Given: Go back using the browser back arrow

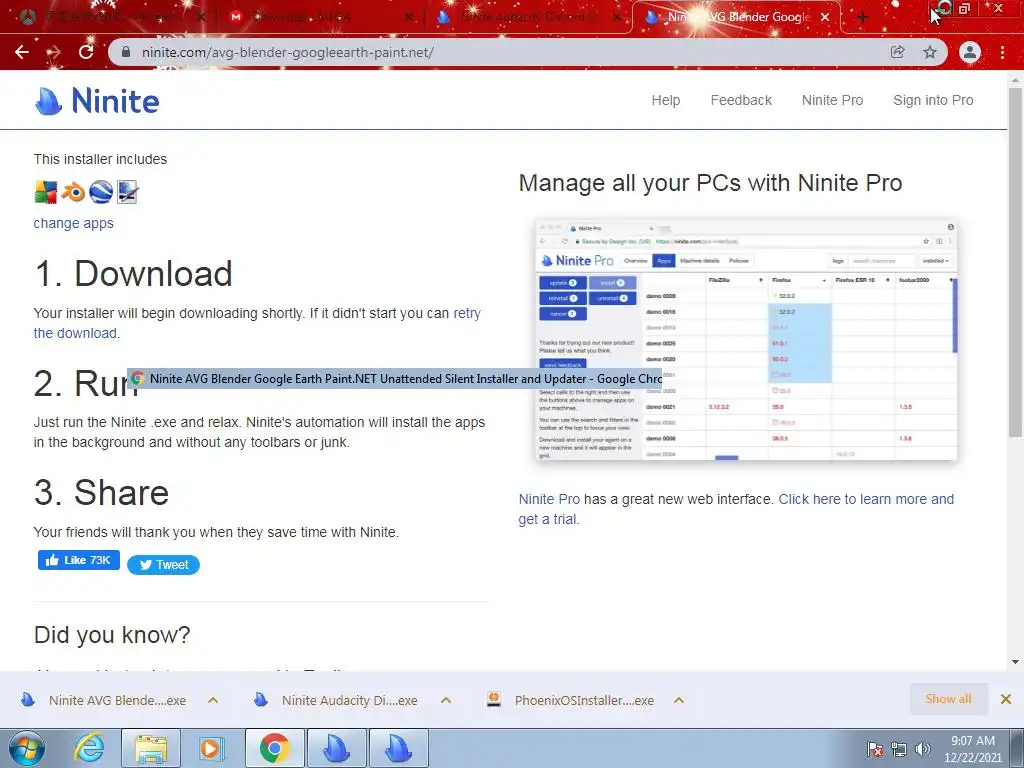Looking at the screenshot, I should click(22, 52).
